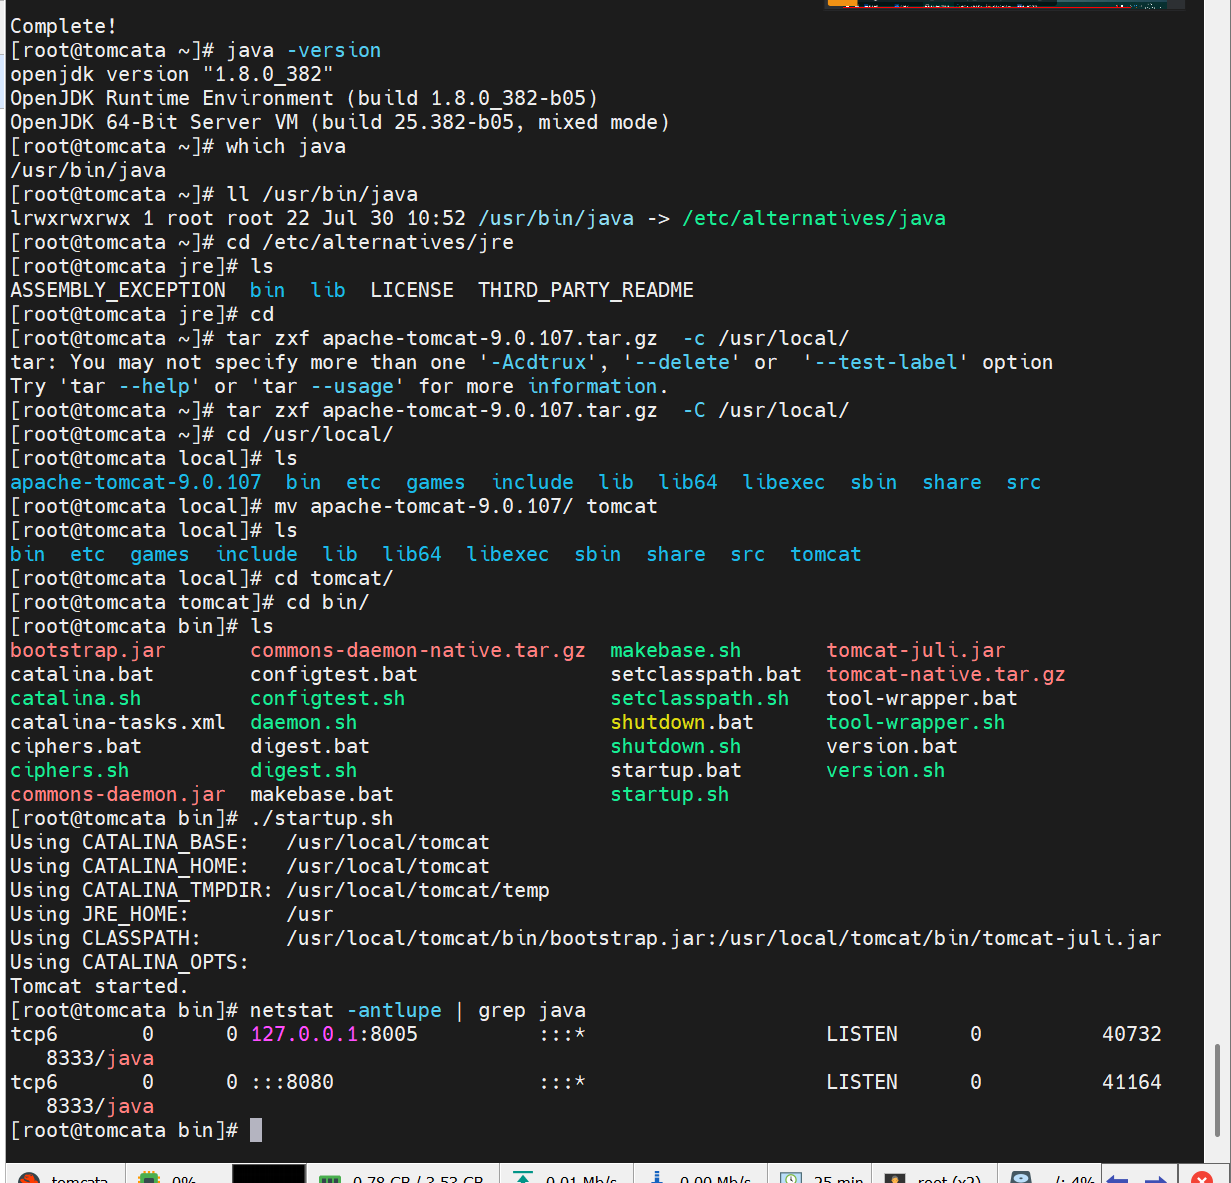
Task: Click shutdown.bat with yellow highlight
Action: [682, 722]
